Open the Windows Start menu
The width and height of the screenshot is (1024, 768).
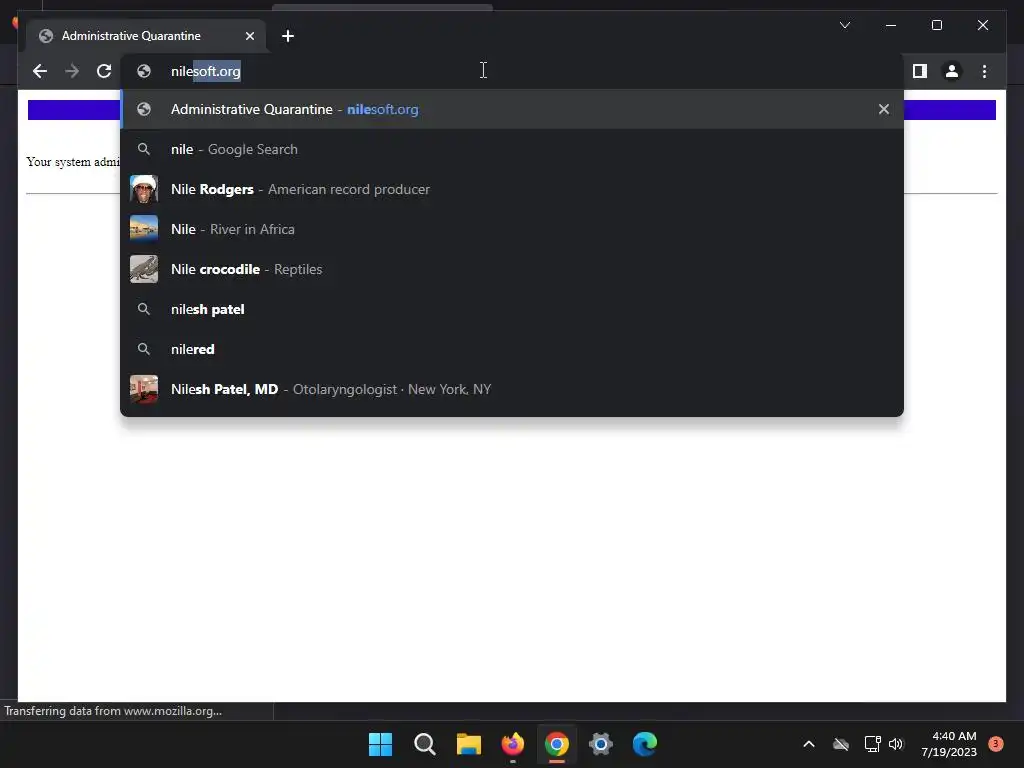click(x=380, y=744)
